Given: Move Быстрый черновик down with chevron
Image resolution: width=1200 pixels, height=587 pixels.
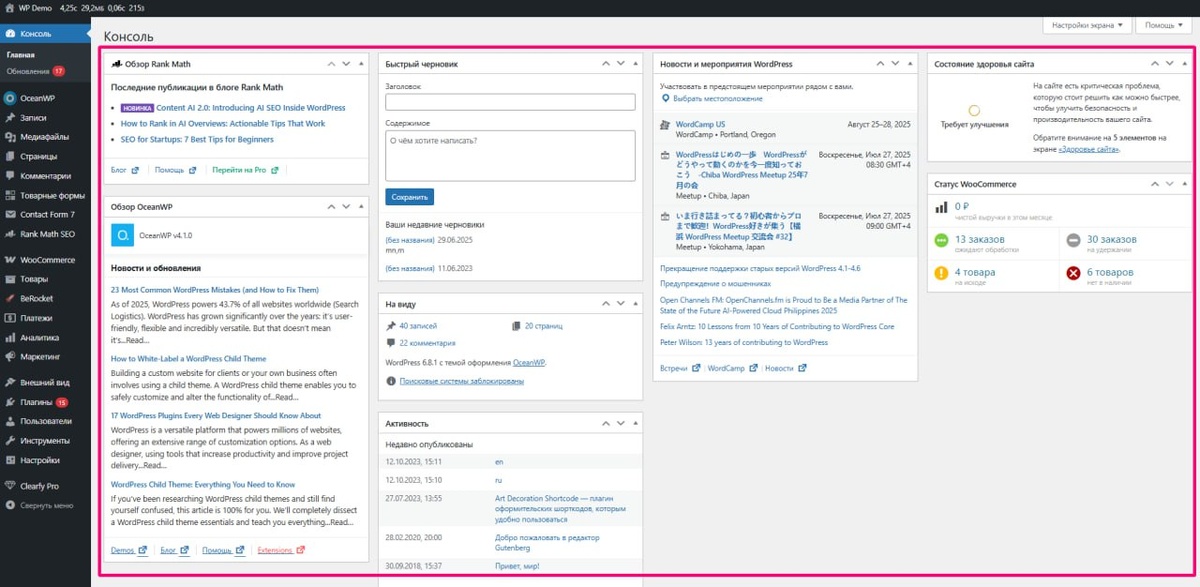Looking at the screenshot, I should click(x=620, y=64).
